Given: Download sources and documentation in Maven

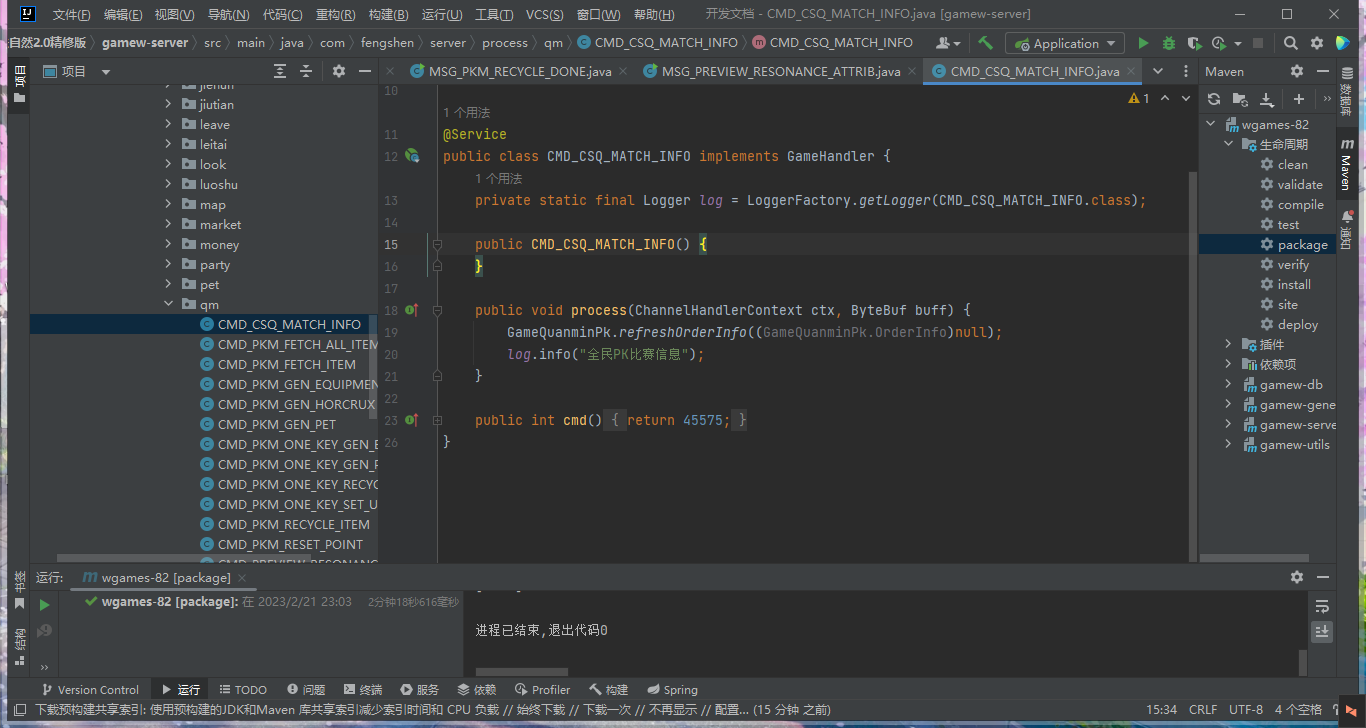Looking at the screenshot, I should [1267, 99].
